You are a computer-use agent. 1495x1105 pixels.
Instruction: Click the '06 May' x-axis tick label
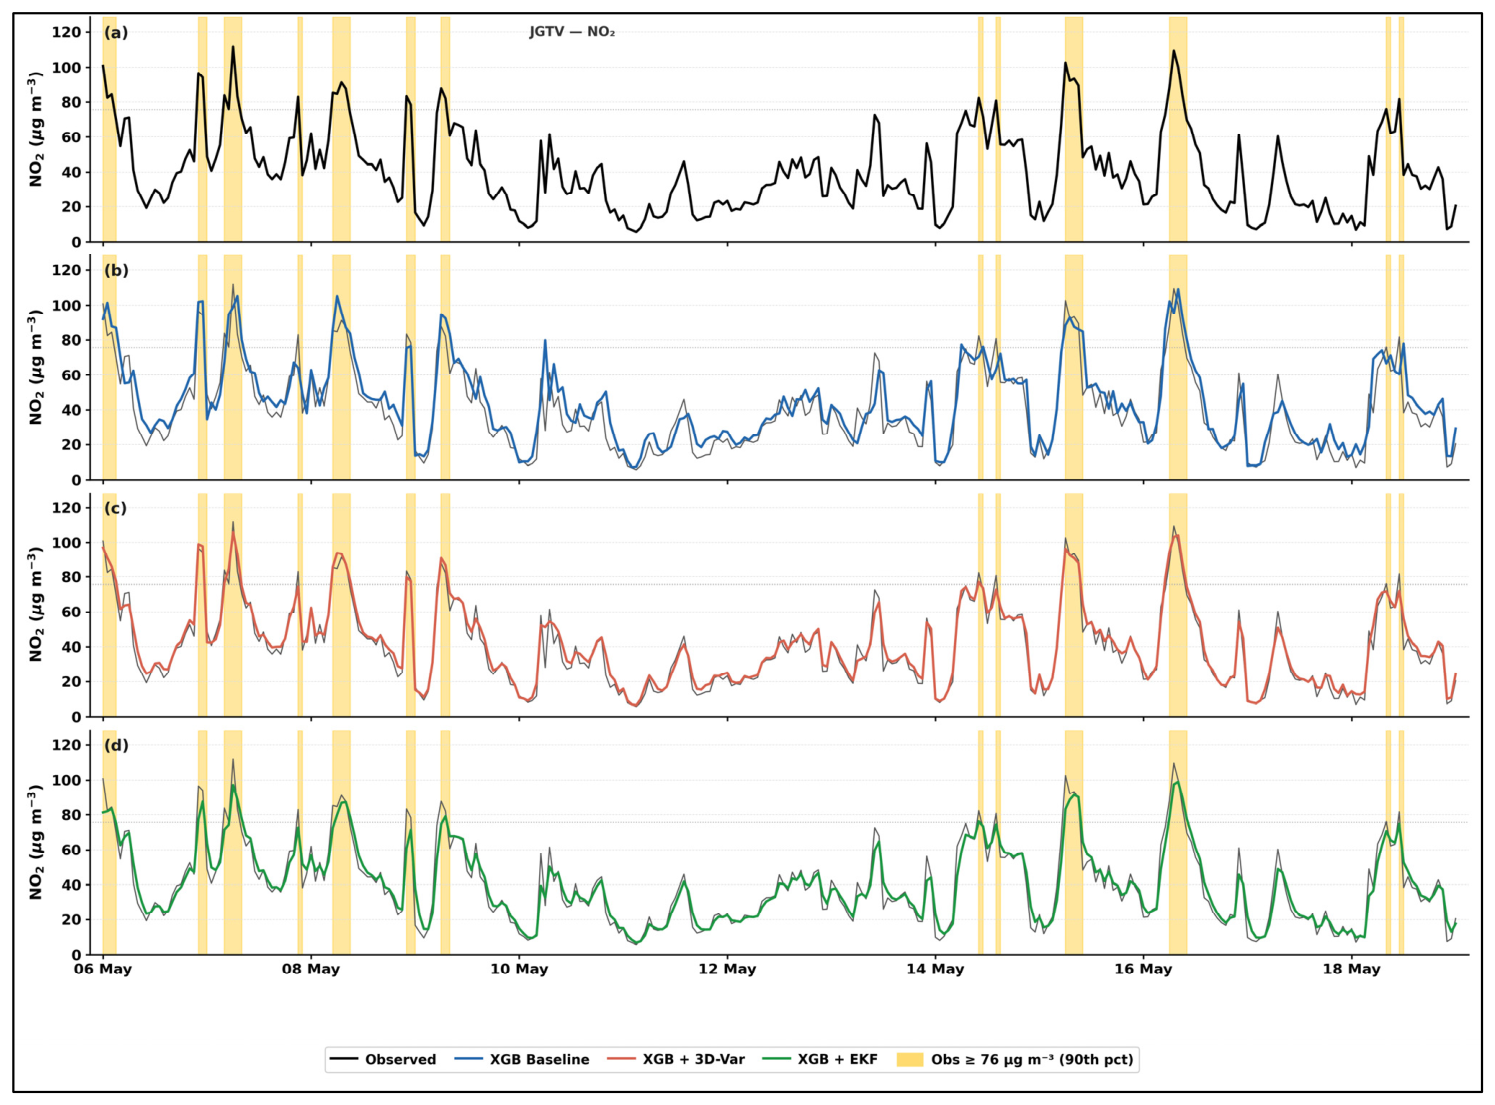103,969
